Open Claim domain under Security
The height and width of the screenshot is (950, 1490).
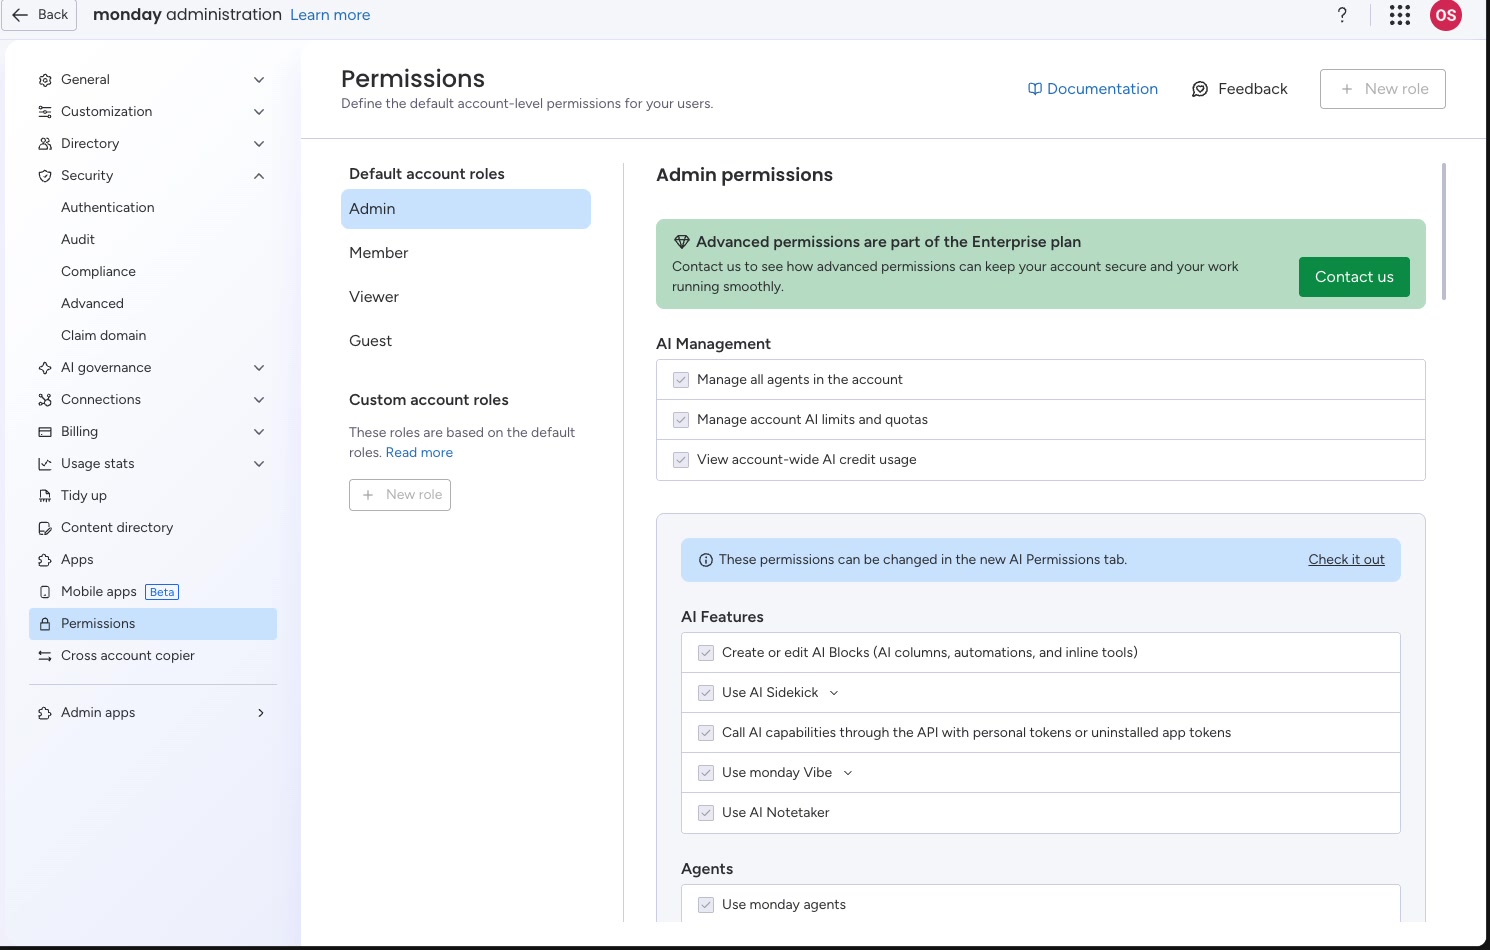tap(104, 336)
